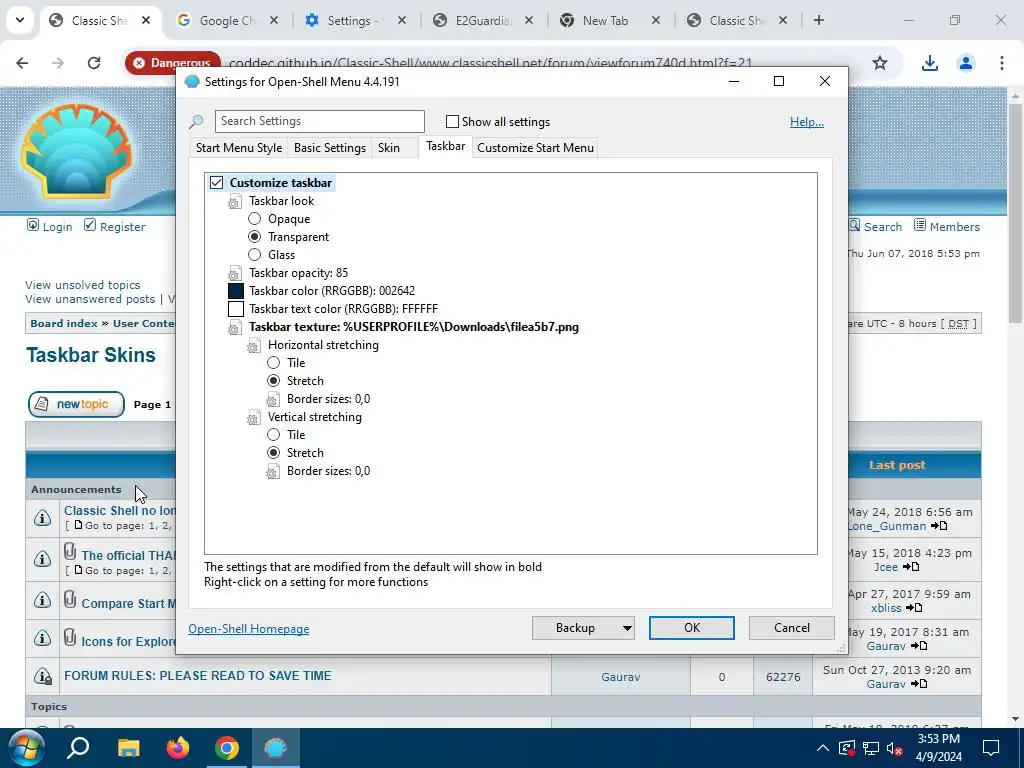
Task: Open the network tray icon
Action: [871, 748]
